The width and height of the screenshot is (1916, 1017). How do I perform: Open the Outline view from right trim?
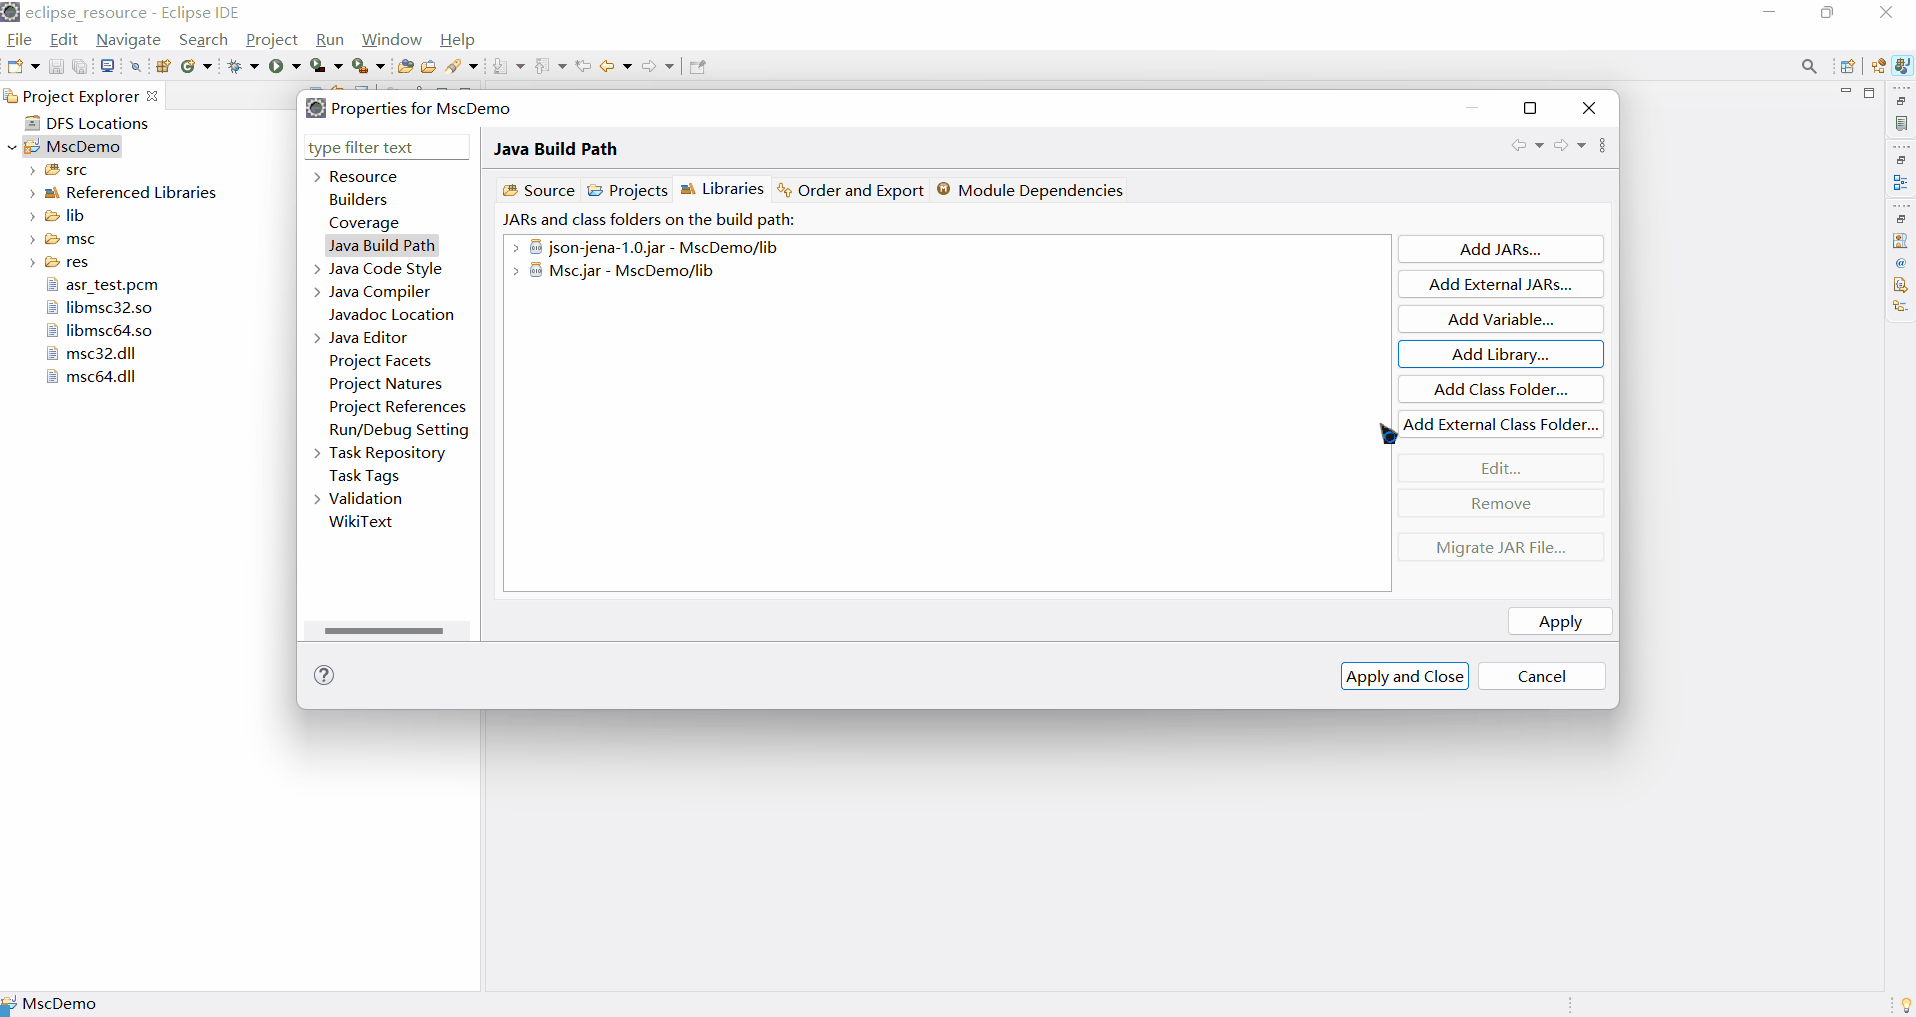pos(1901,183)
